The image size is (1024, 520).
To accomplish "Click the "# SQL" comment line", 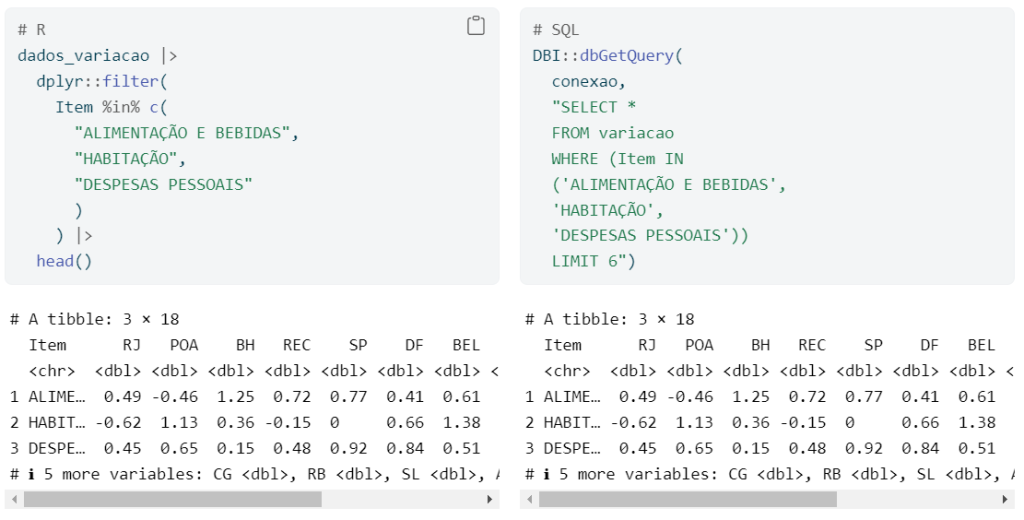I will (x=556, y=30).
